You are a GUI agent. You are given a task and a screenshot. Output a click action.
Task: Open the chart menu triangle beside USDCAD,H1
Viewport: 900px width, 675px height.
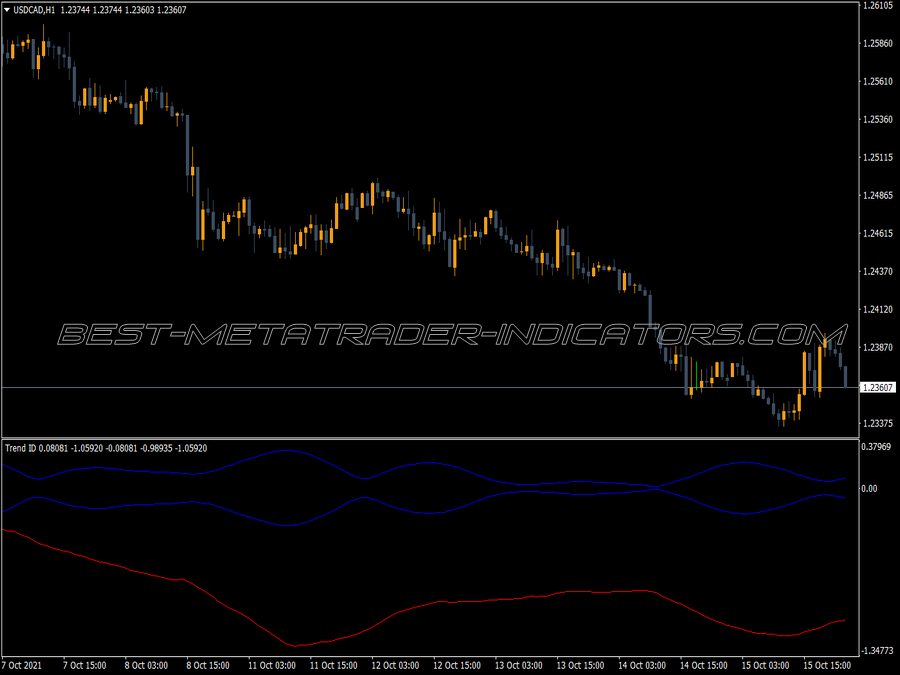point(7,10)
